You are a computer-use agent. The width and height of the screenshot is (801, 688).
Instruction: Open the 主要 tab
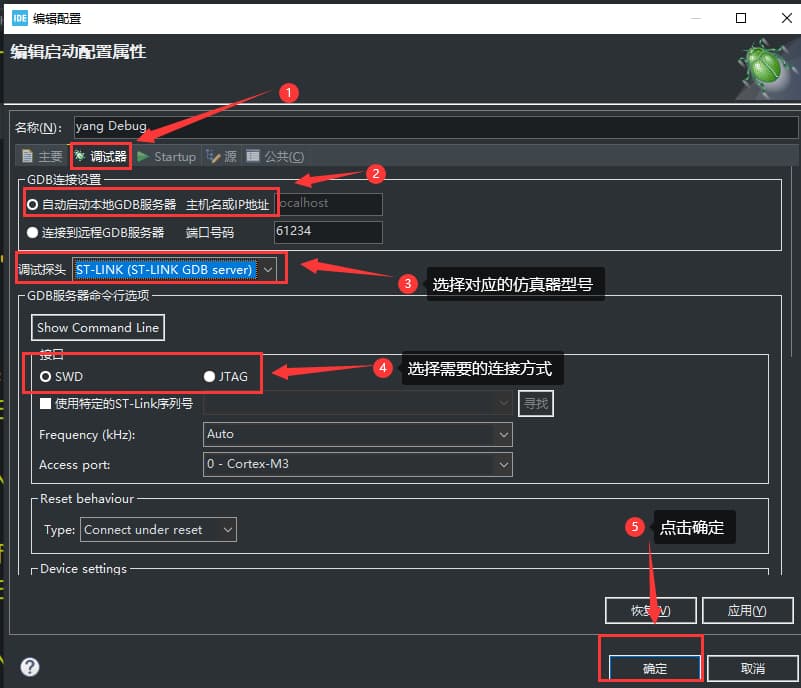coord(42,157)
